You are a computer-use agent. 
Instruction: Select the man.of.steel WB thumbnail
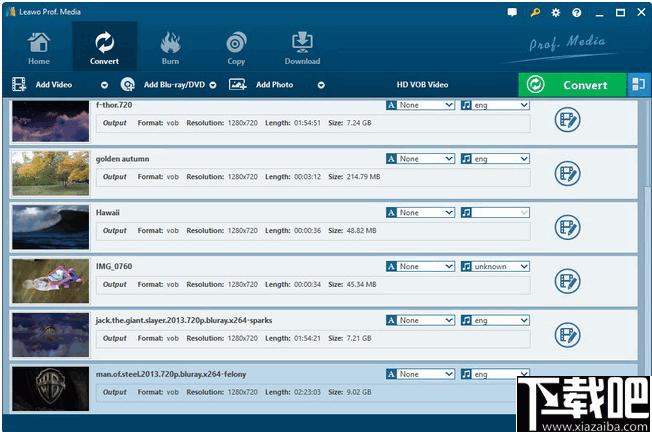[50, 389]
